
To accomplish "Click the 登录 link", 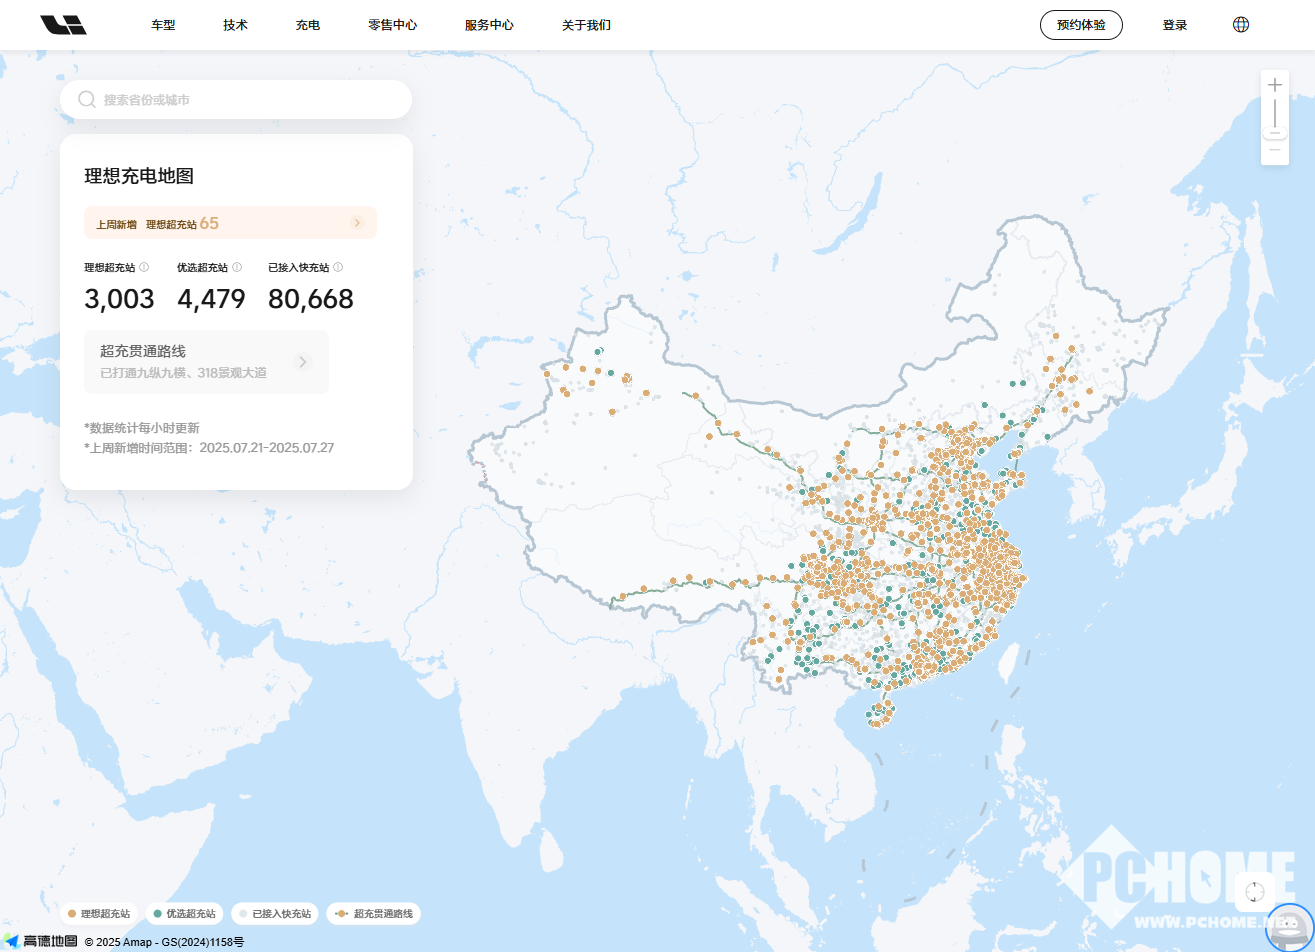I will [x=1175, y=25].
